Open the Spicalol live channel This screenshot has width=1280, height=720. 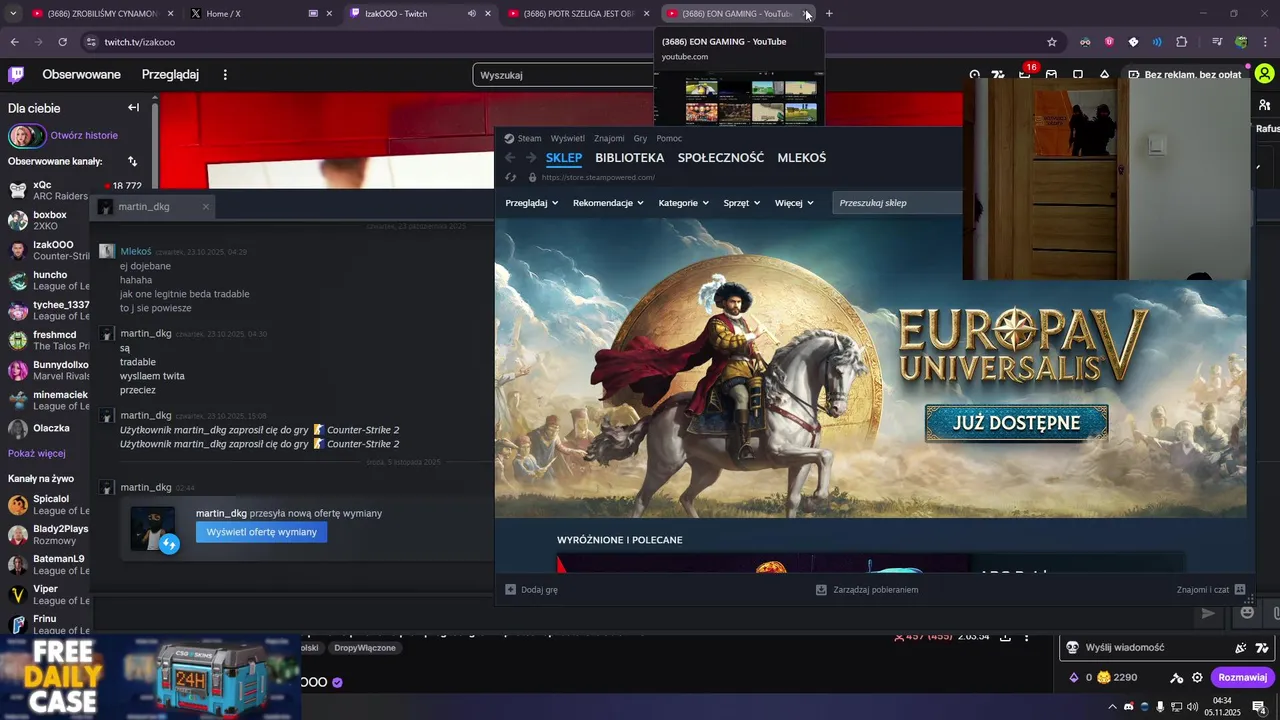pos(46,504)
